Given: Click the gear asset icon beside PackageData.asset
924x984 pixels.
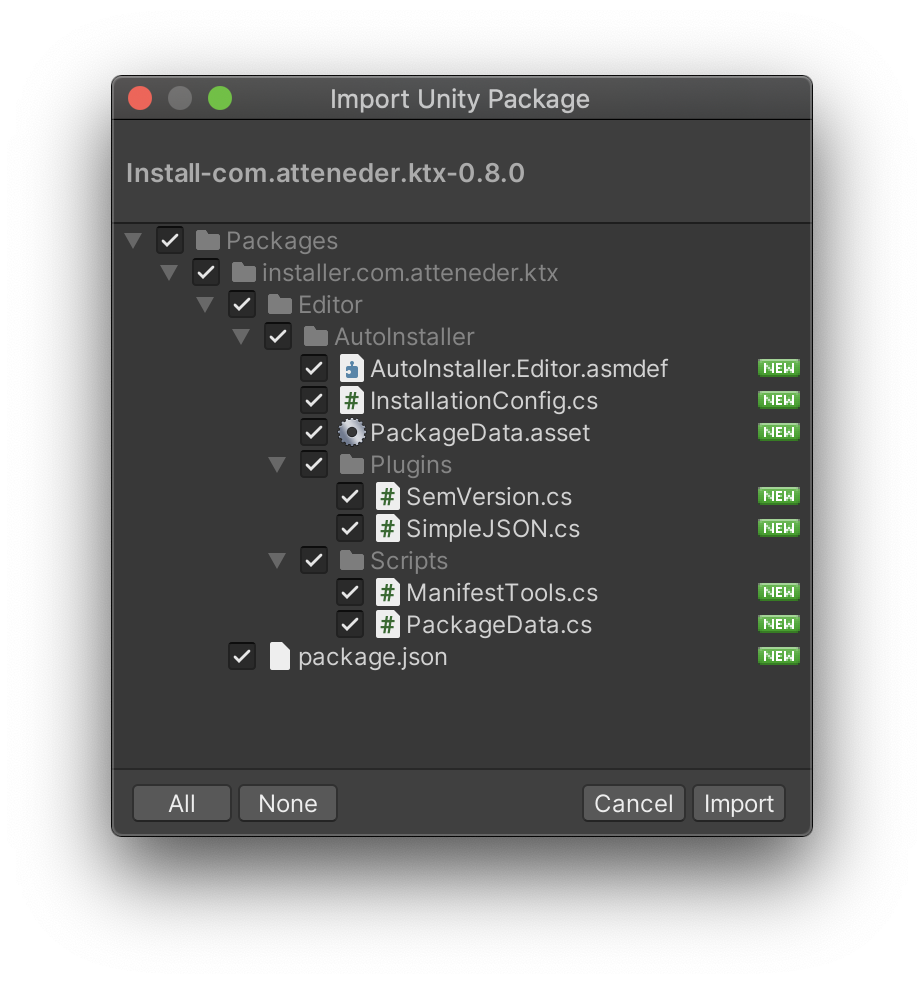Looking at the screenshot, I should pyautogui.click(x=350, y=432).
